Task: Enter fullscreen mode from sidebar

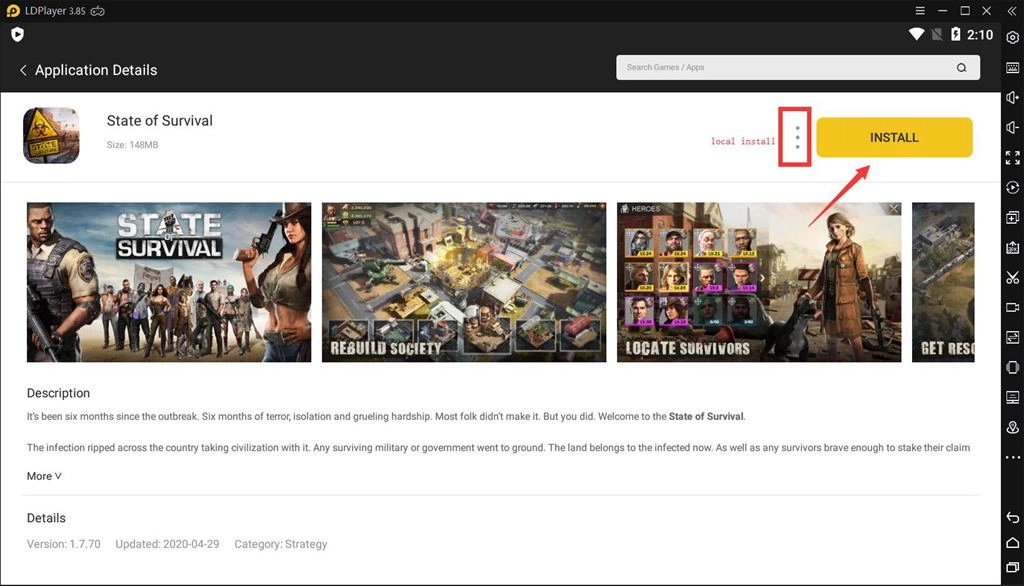Action: (x=1012, y=157)
